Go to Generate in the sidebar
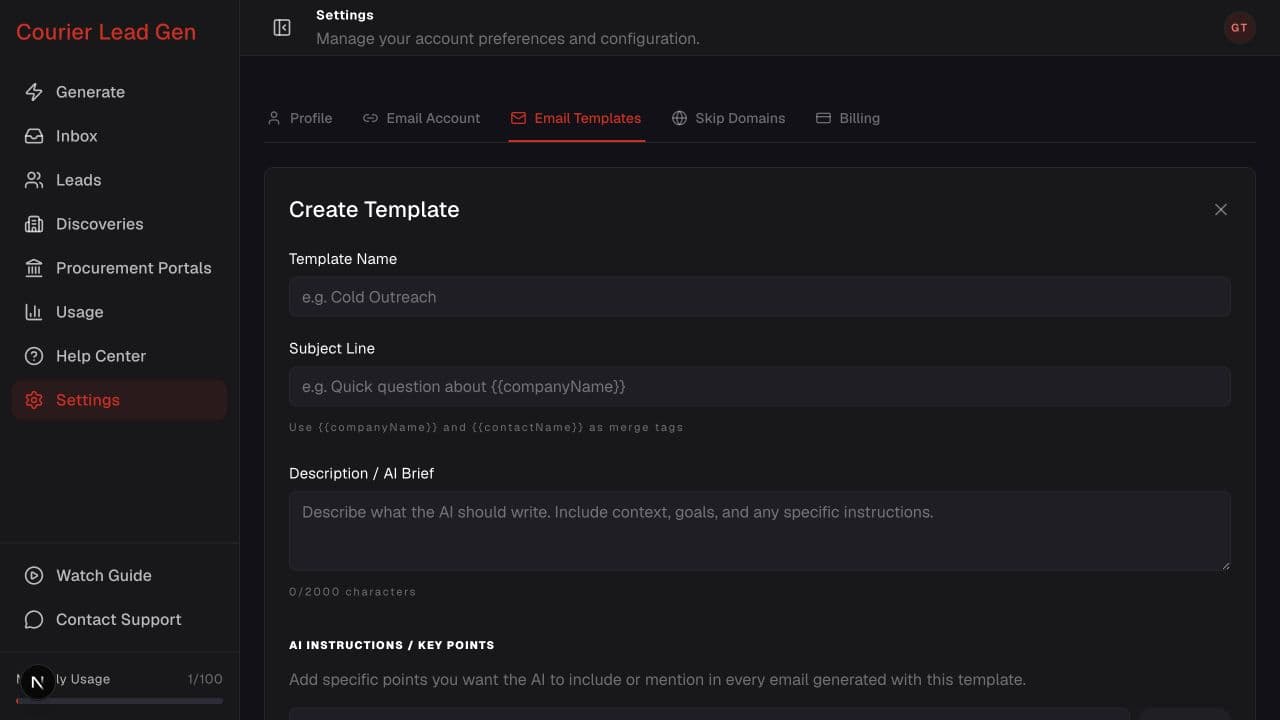Viewport: 1280px width, 720px height. coord(119,92)
